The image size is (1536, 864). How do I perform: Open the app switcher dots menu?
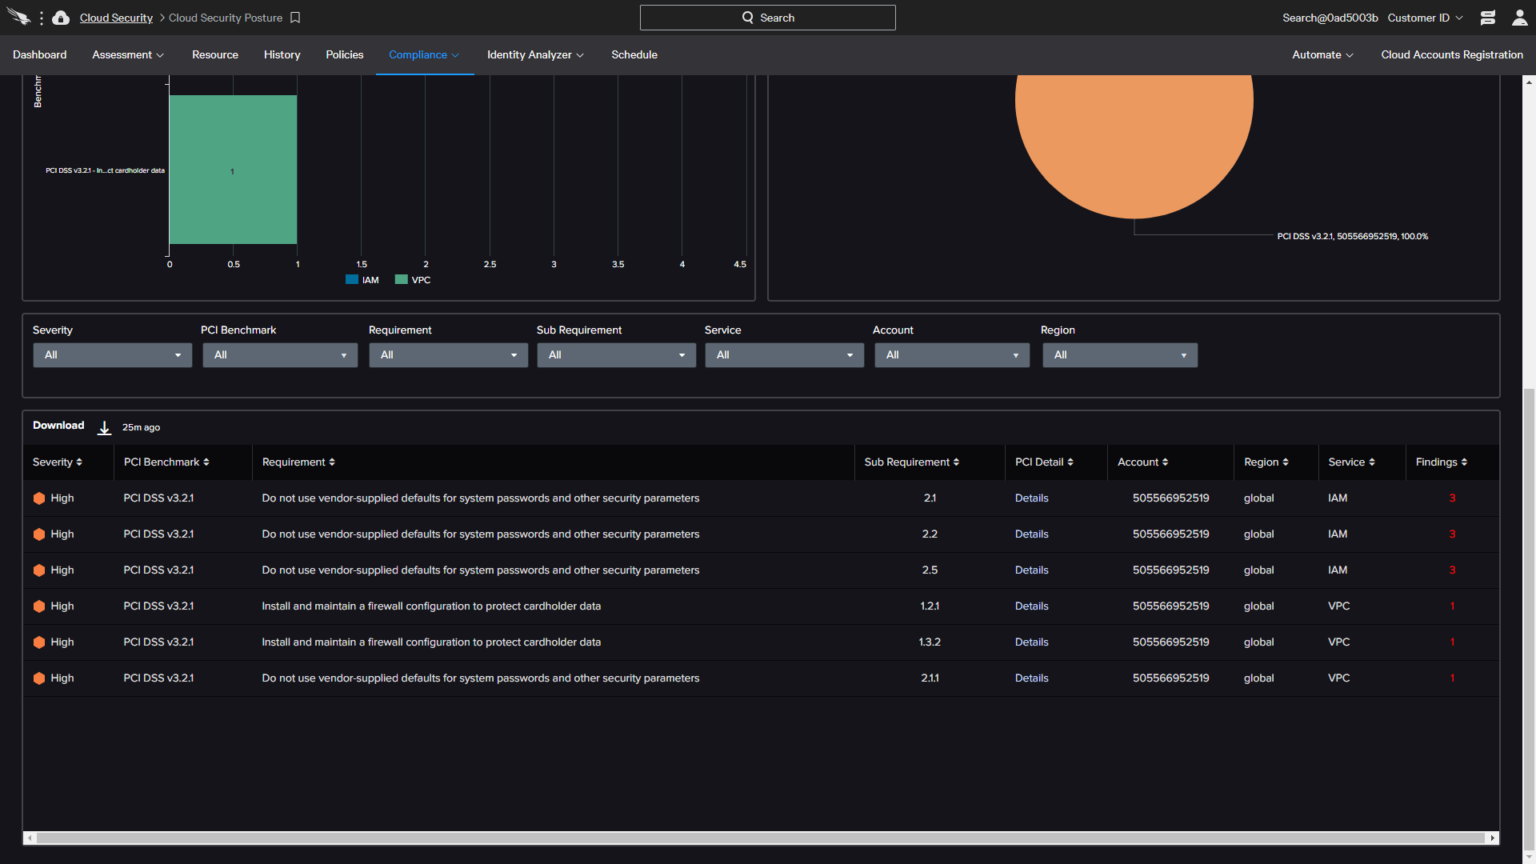[x=42, y=17]
